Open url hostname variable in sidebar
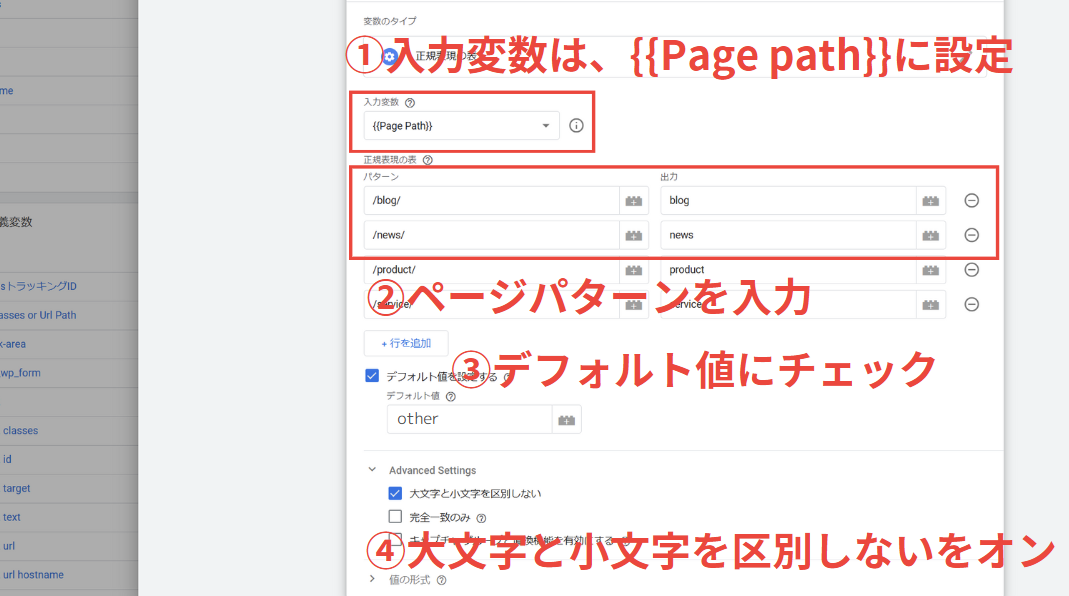Image resolution: width=1069 pixels, height=596 pixels. coord(33,575)
